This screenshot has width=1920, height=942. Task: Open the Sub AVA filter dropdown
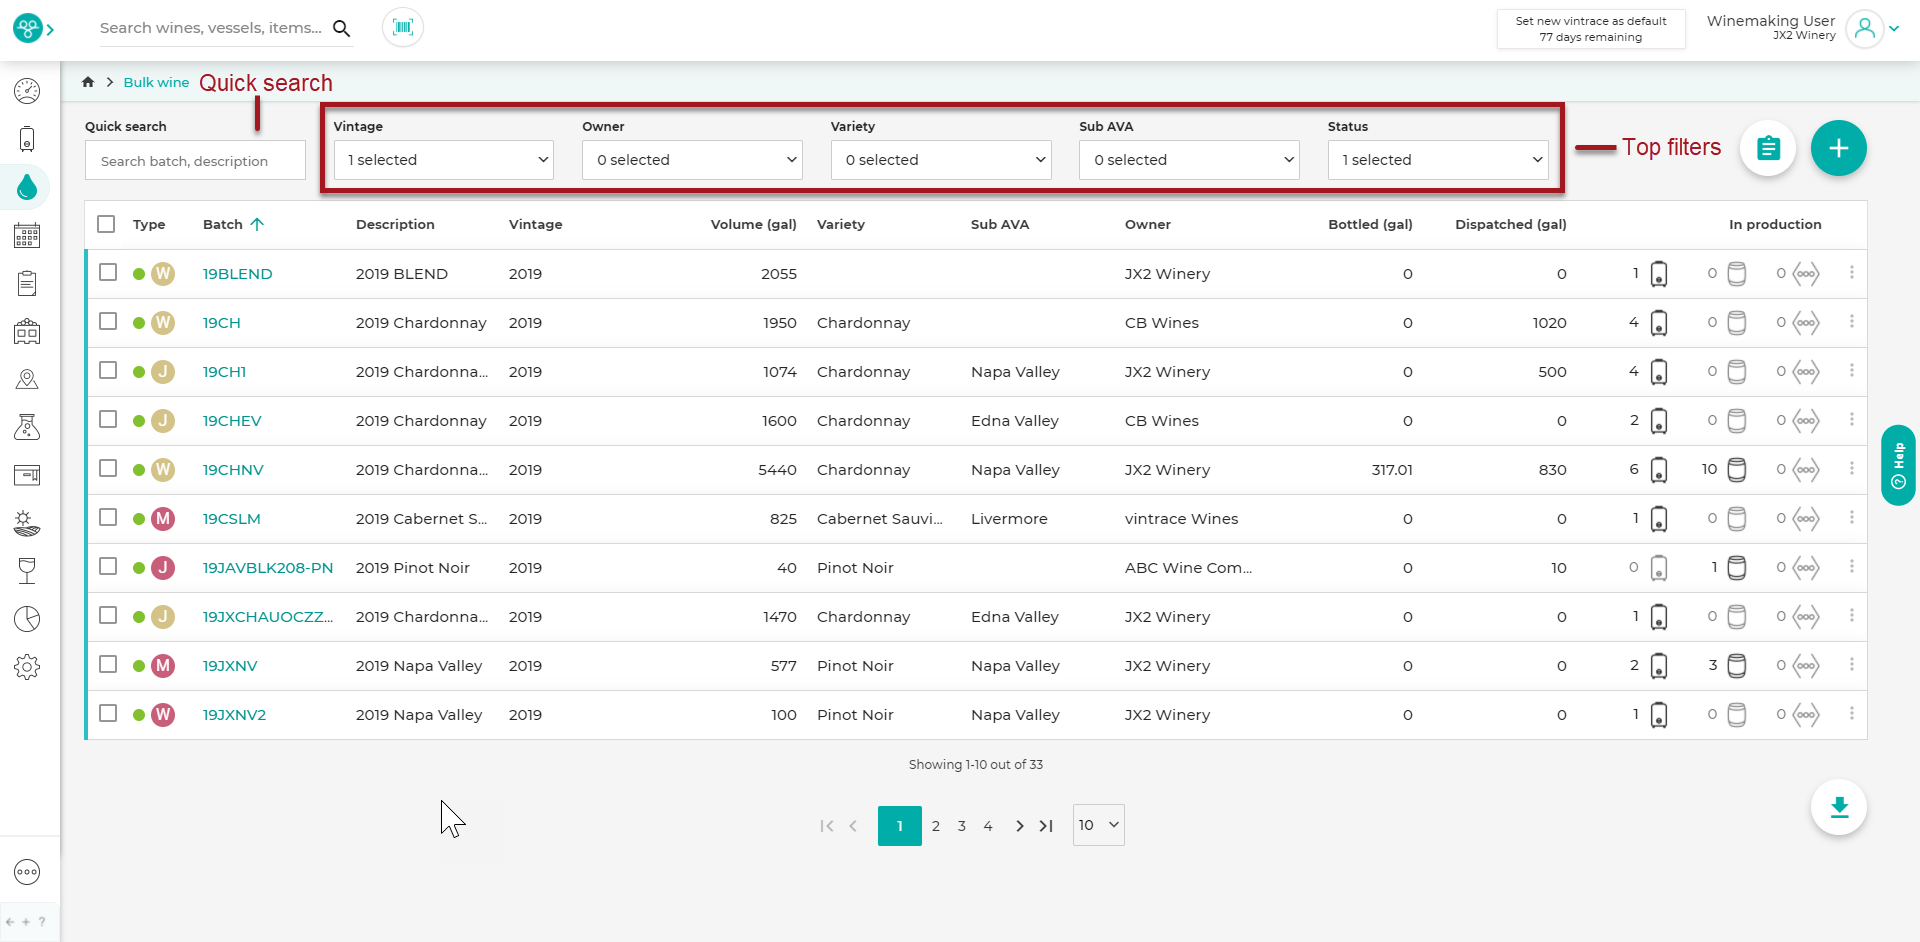click(x=1189, y=160)
